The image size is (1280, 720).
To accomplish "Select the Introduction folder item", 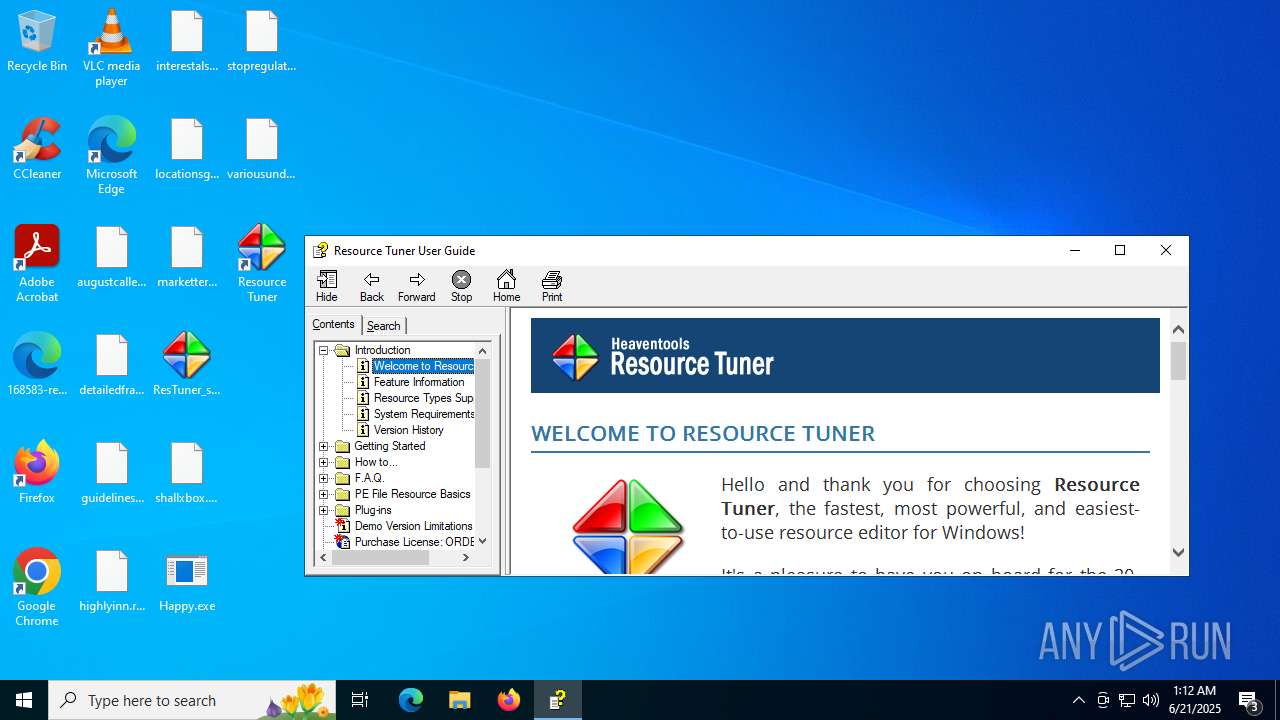I will pyautogui.click(x=382, y=350).
